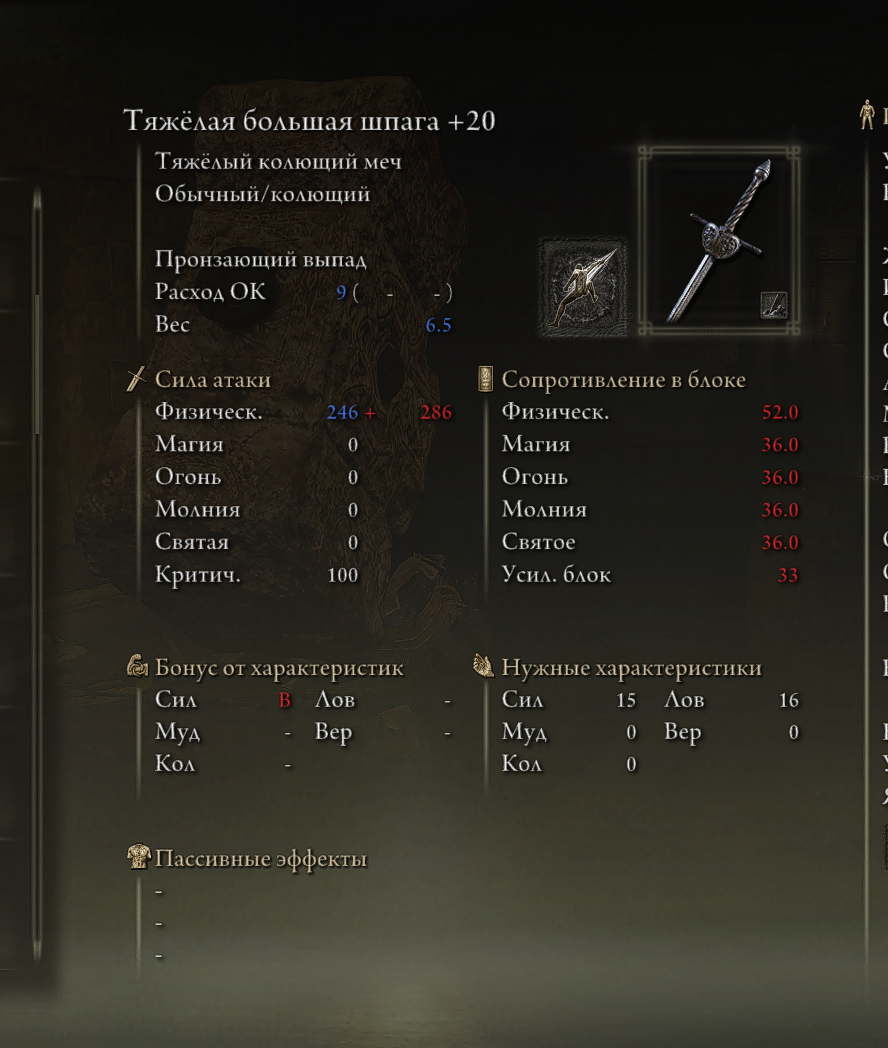This screenshot has width=888, height=1048.
Task: Click the Piercing Fang skill icon
Action: pyautogui.click(x=584, y=287)
